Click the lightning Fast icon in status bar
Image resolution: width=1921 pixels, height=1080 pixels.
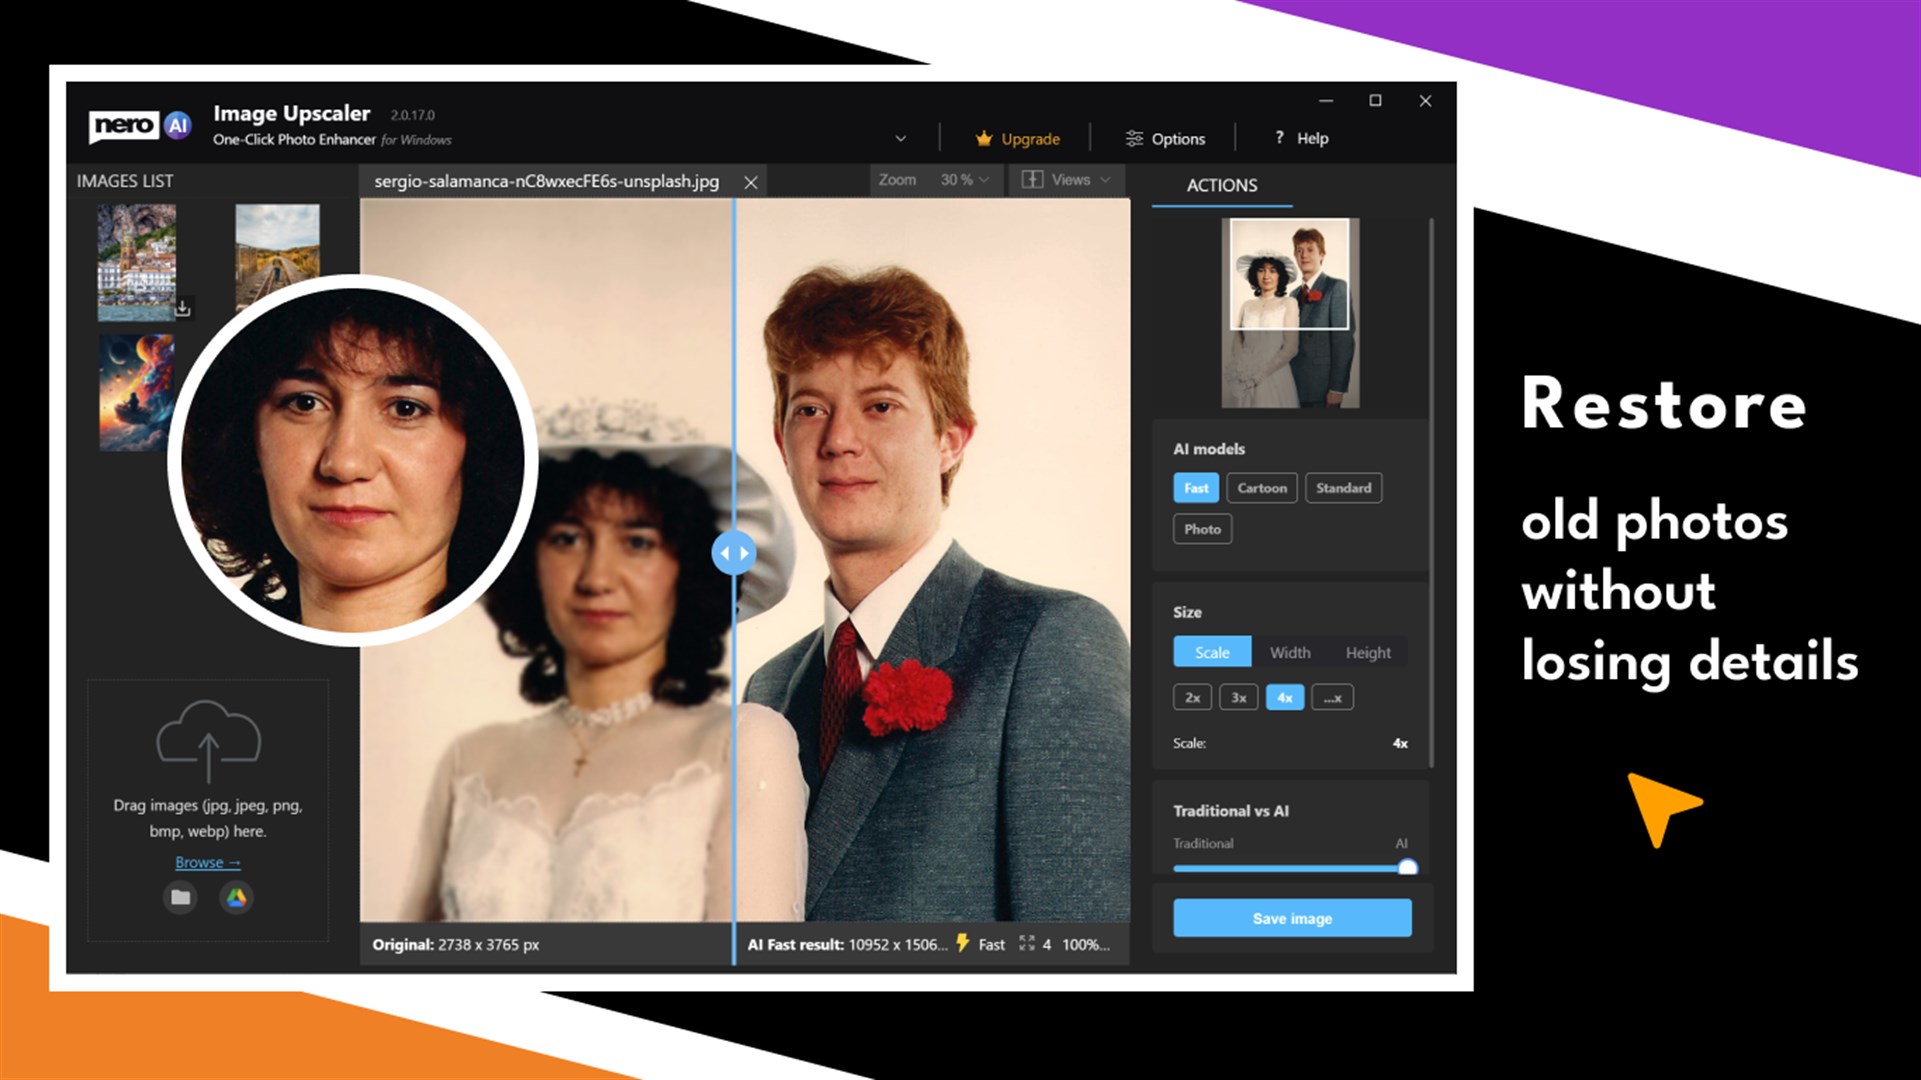pyautogui.click(x=961, y=943)
